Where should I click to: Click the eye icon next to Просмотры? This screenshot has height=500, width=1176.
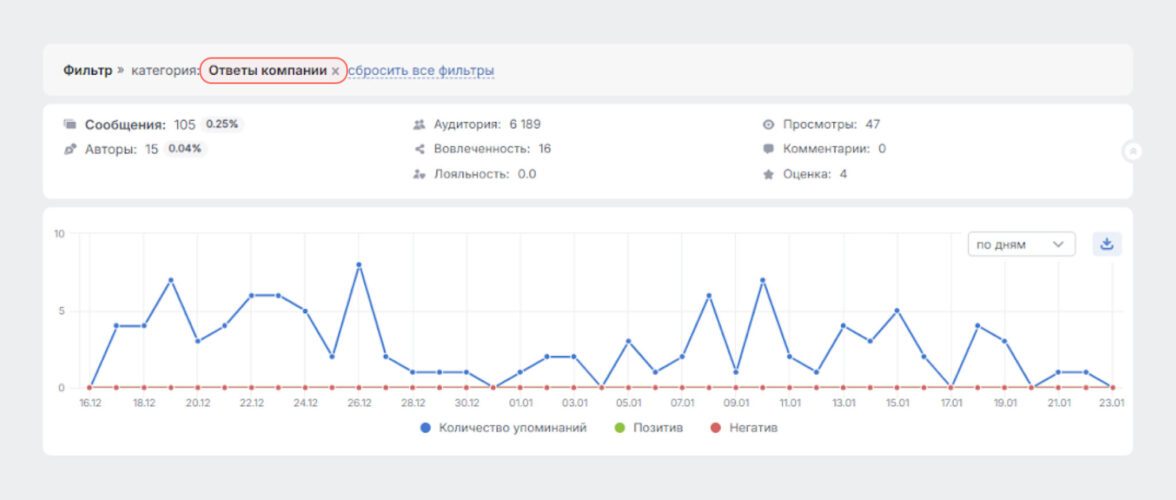pyautogui.click(x=768, y=125)
